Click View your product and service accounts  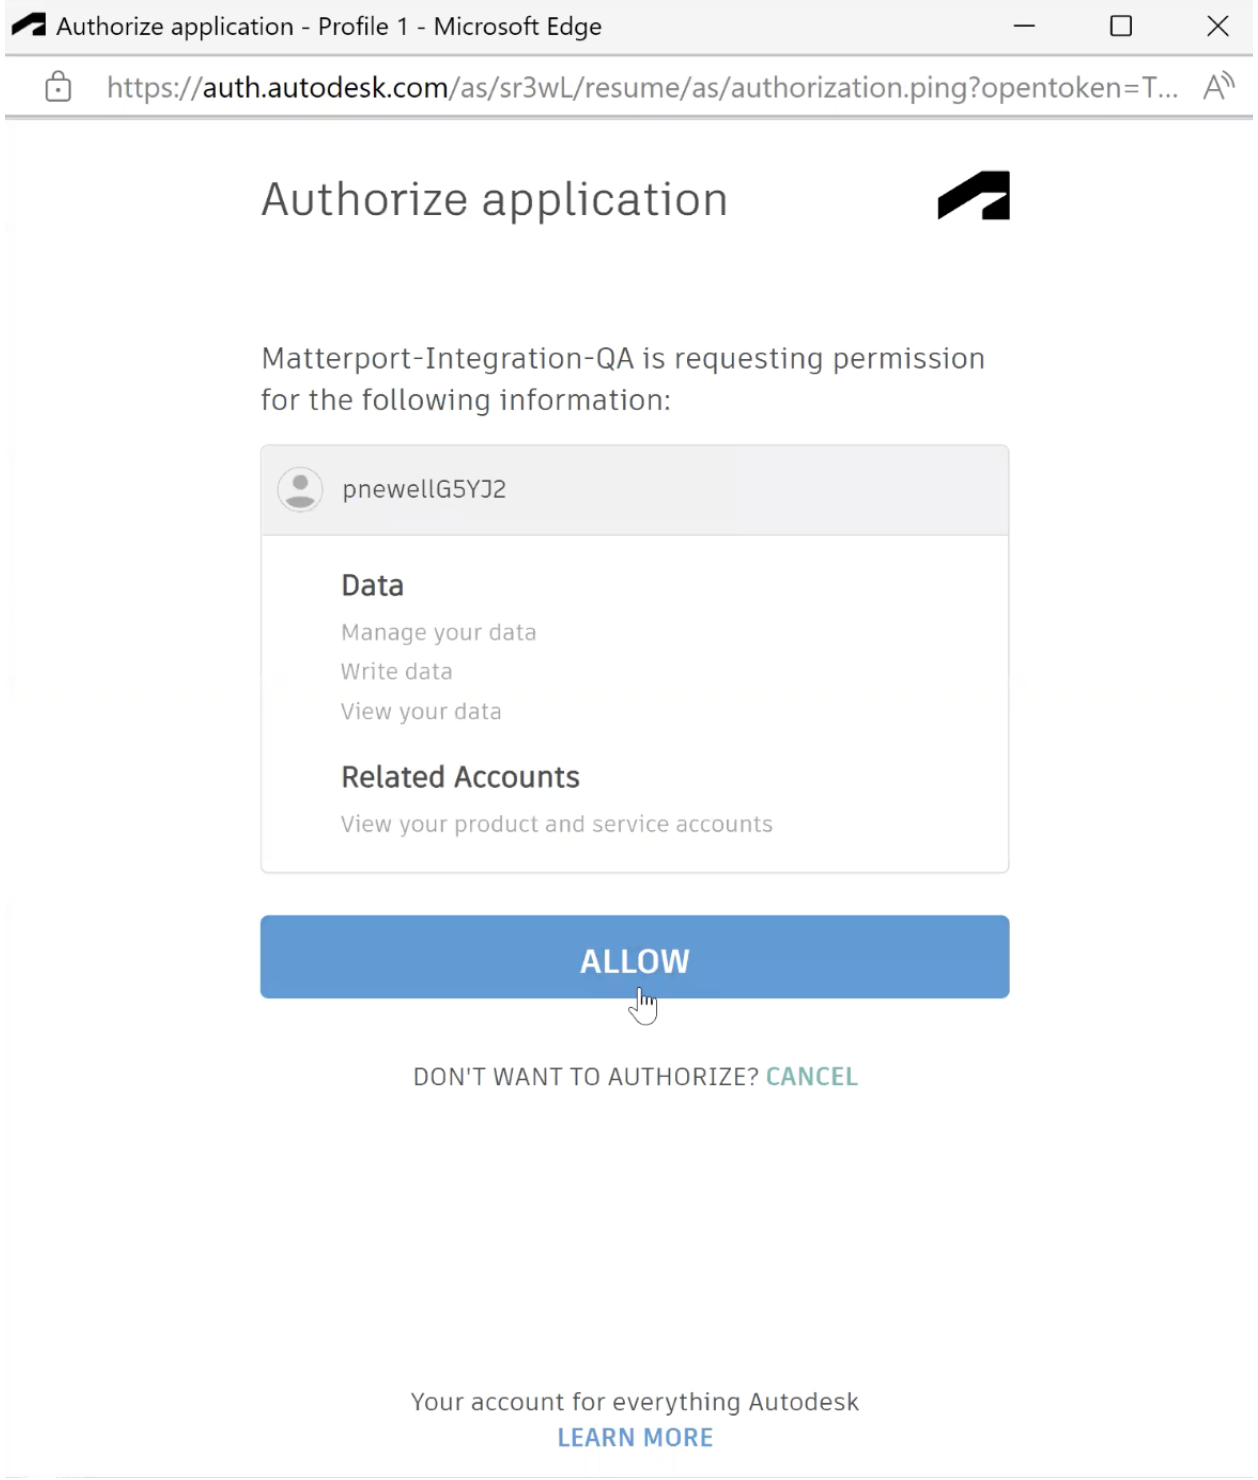(556, 825)
